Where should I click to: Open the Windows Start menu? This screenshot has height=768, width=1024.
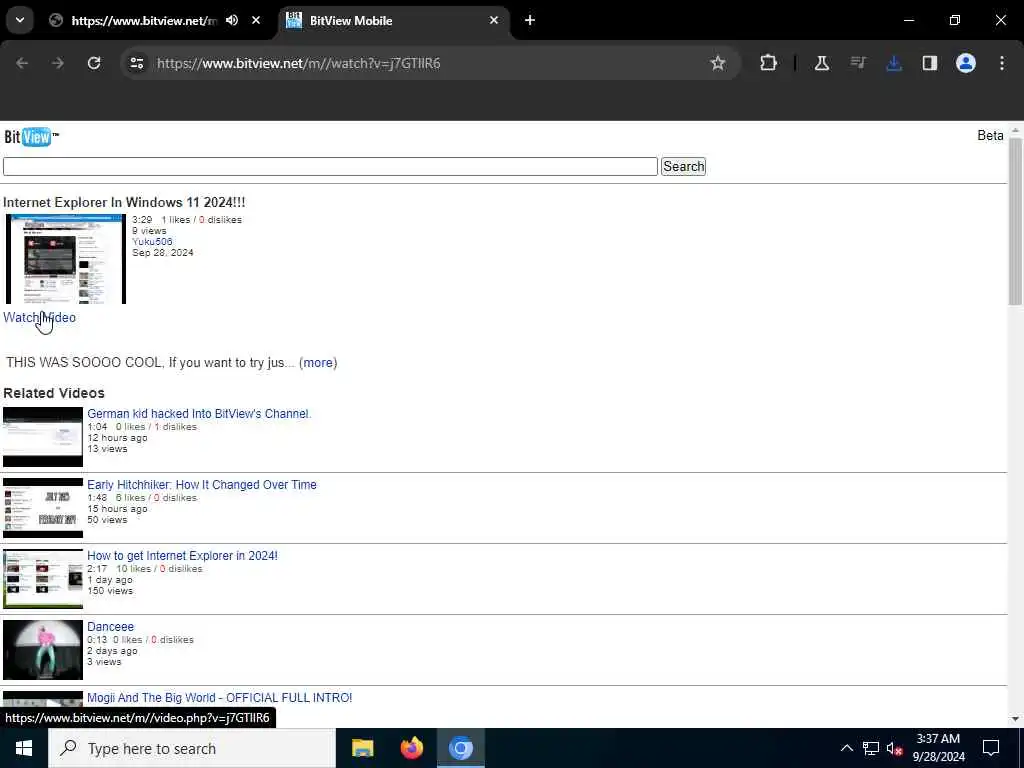tap(24, 748)
